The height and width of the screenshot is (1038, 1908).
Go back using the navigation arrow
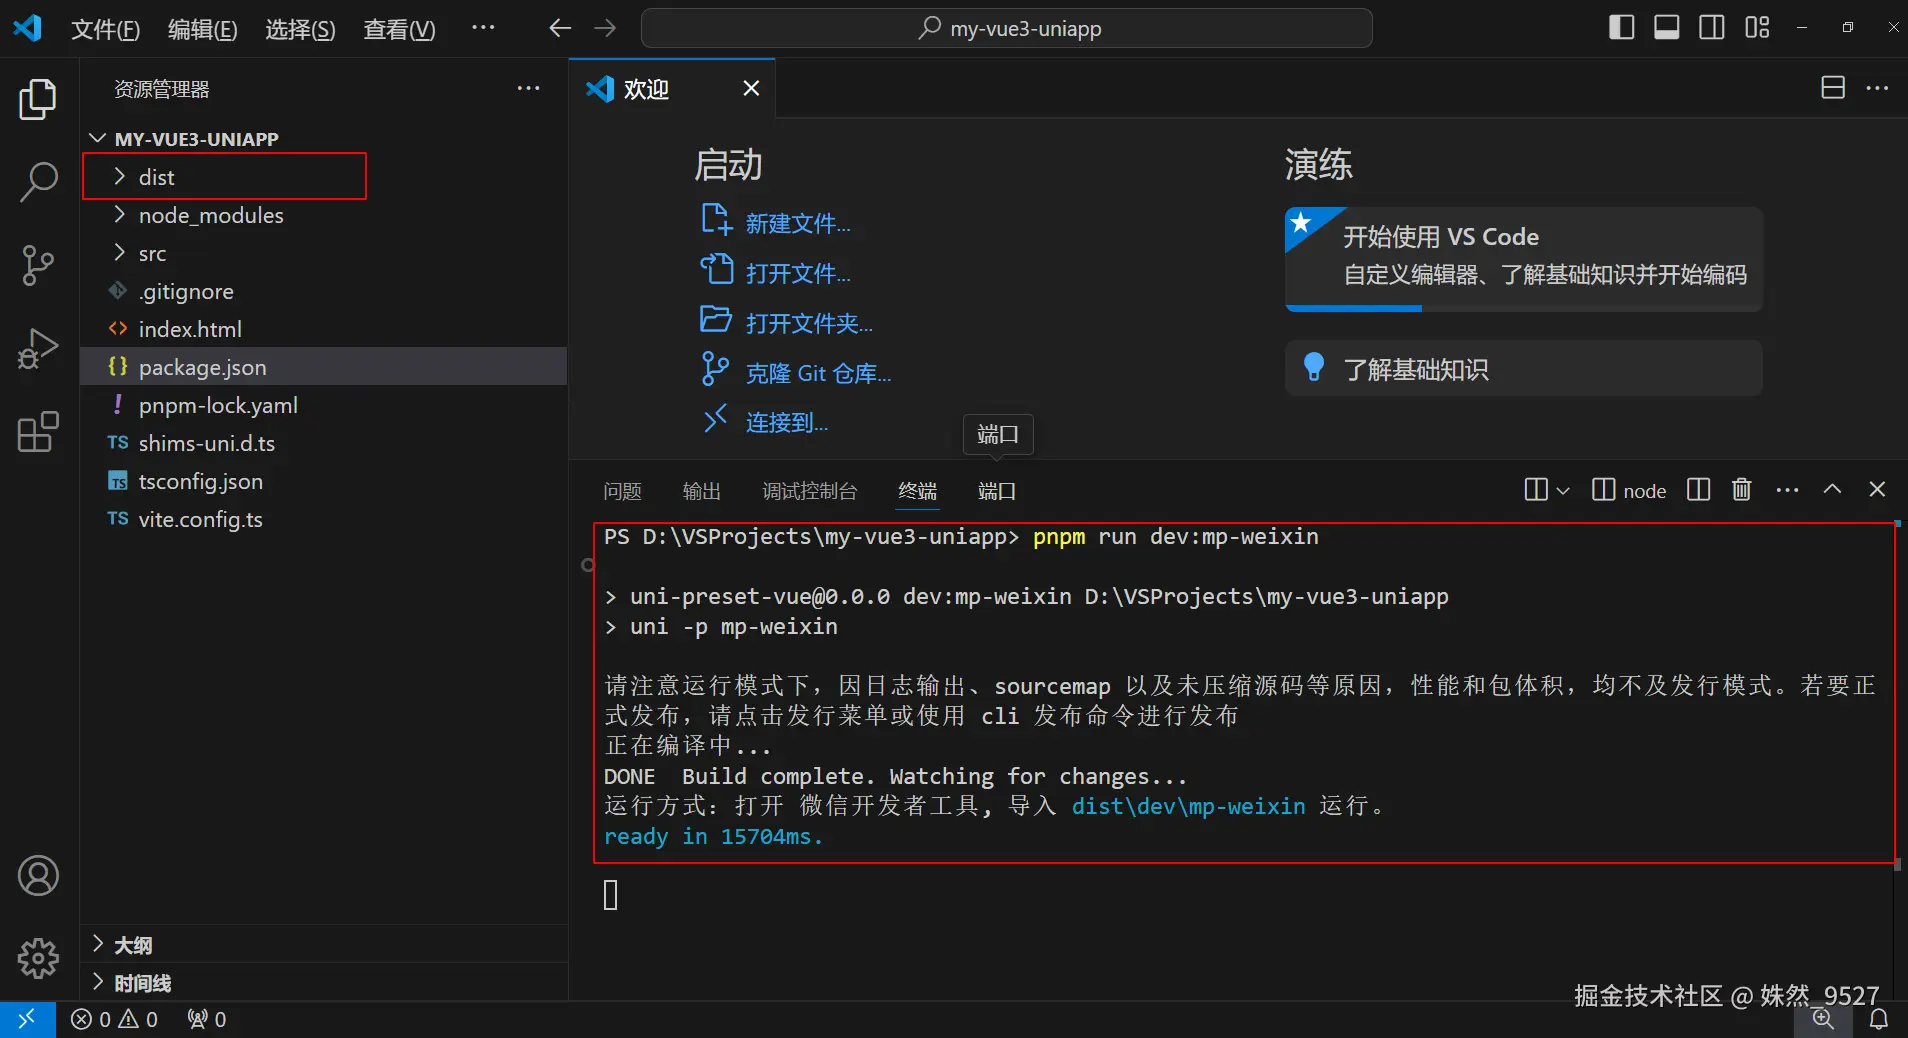(x=560, y=28)
